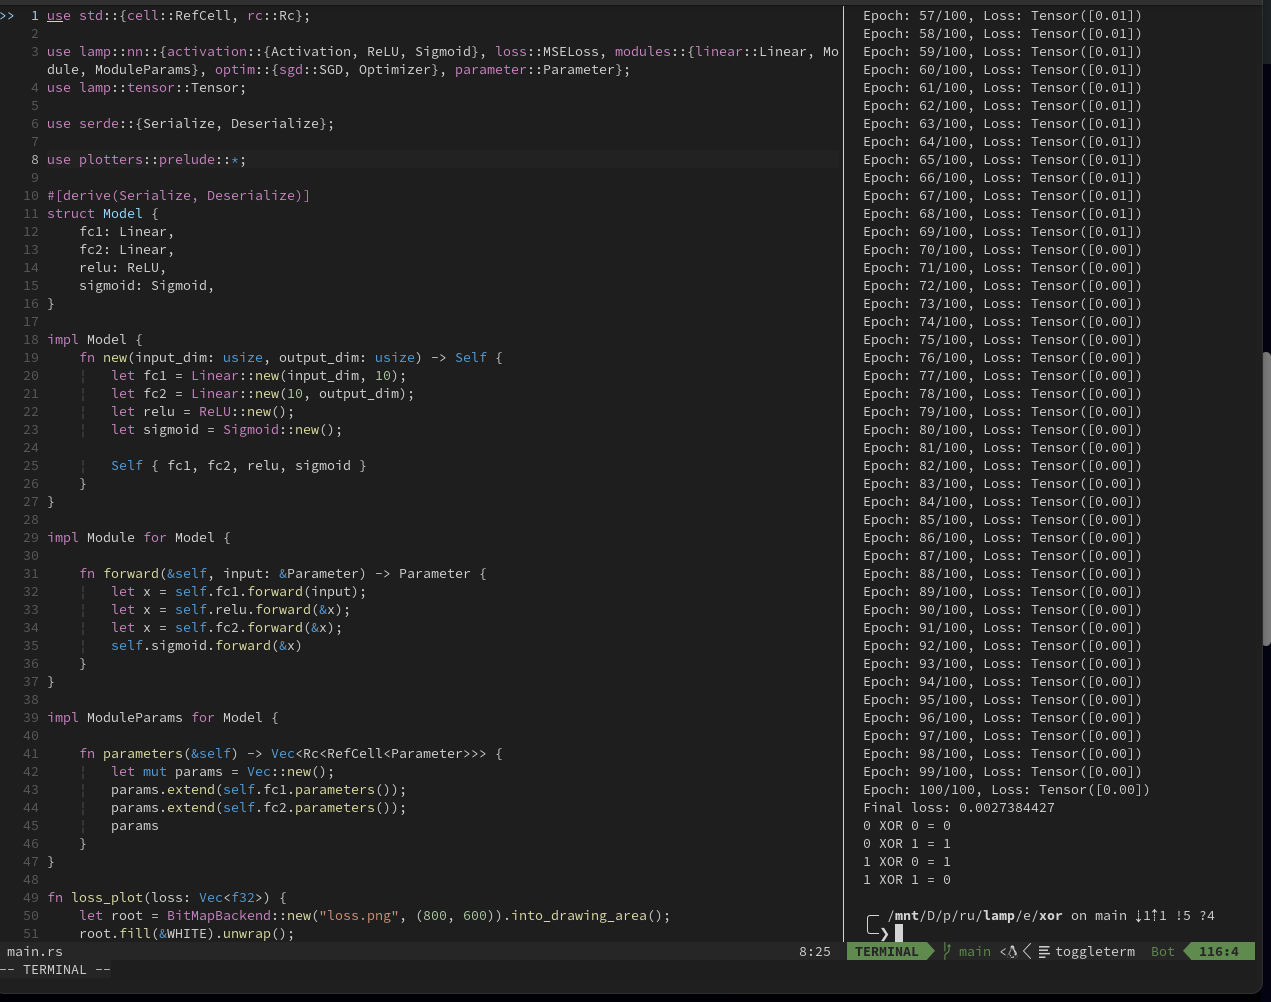Click 'let relu = ReLU::new();' line

coord(203,411)
